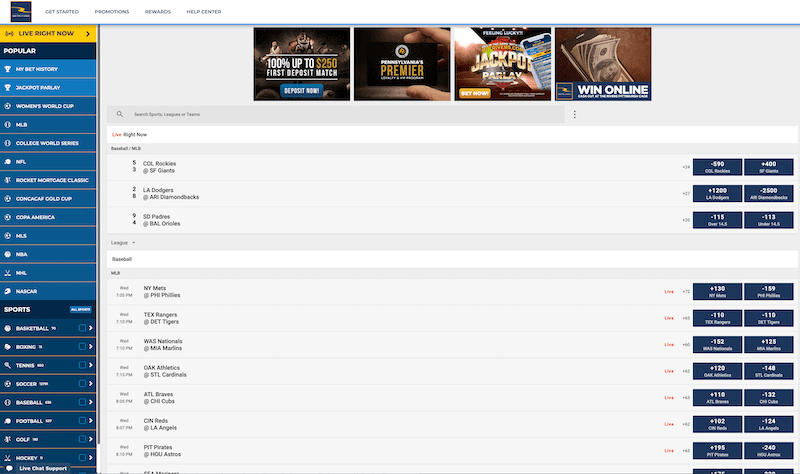Viewport: 800px width, 474px height.
Task: Open Live Right Now in sidebar
Action: click(48, 34)
